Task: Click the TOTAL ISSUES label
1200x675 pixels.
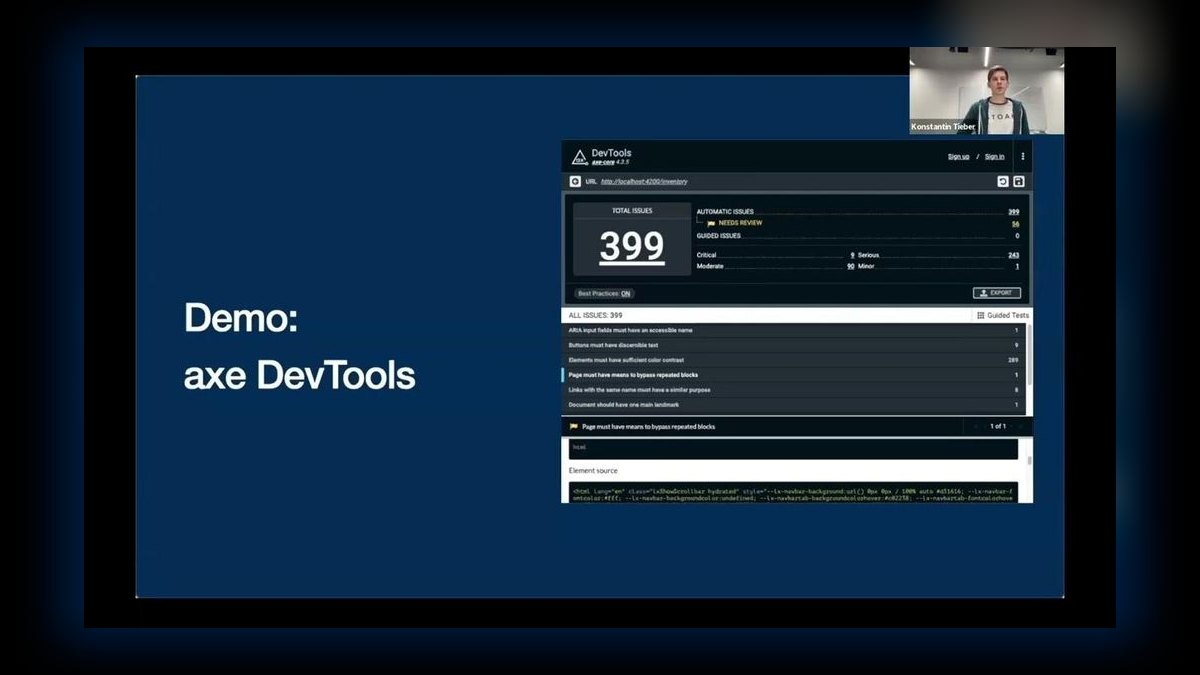Action: tap(632, 211)
